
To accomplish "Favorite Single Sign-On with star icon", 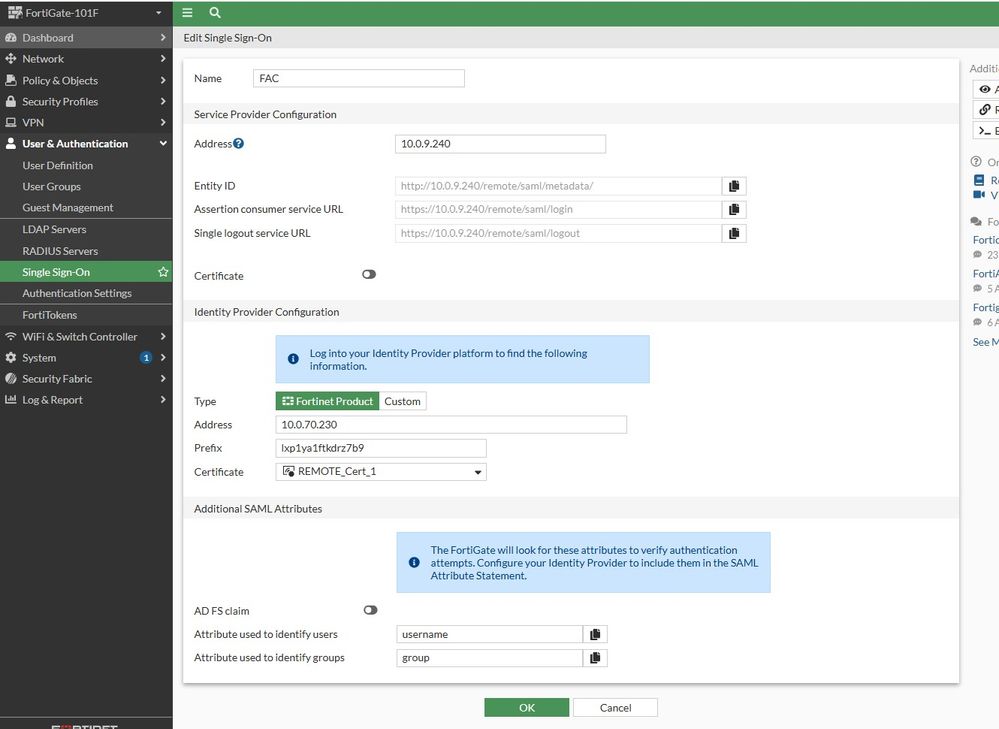I will (x=163, y=272).
